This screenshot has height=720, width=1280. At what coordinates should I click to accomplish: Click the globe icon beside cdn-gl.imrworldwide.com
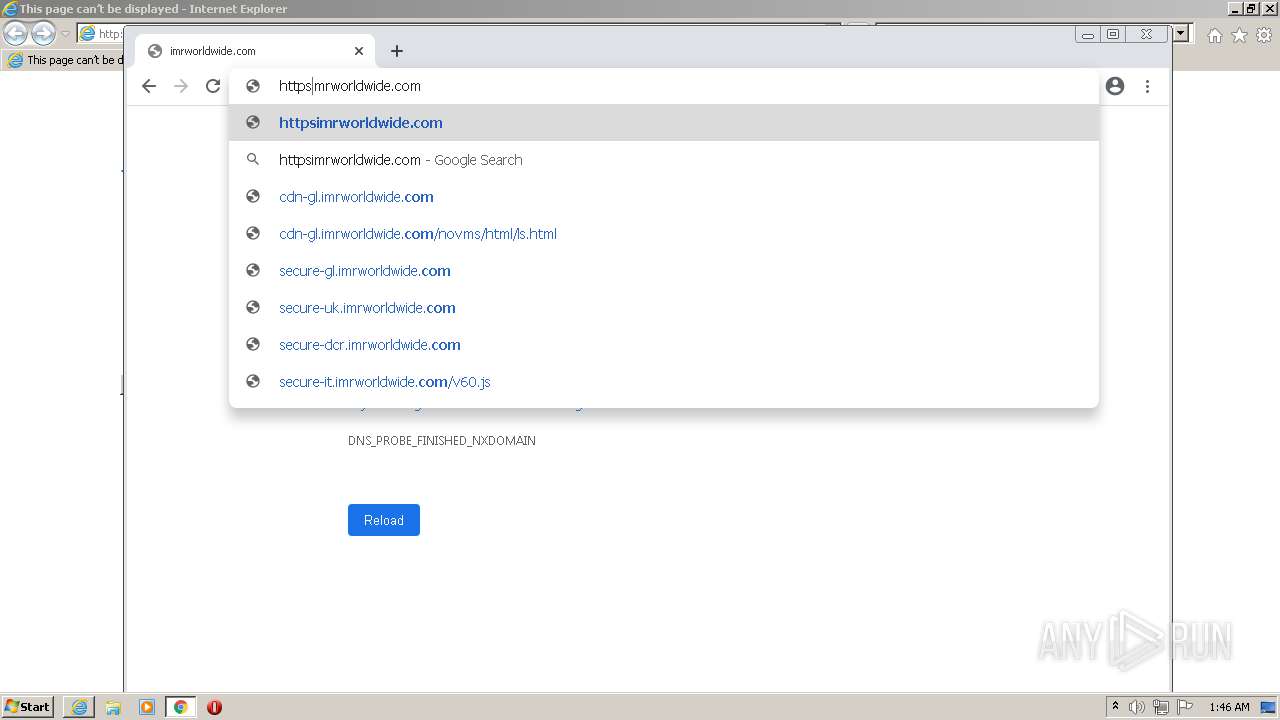point(253,197)
